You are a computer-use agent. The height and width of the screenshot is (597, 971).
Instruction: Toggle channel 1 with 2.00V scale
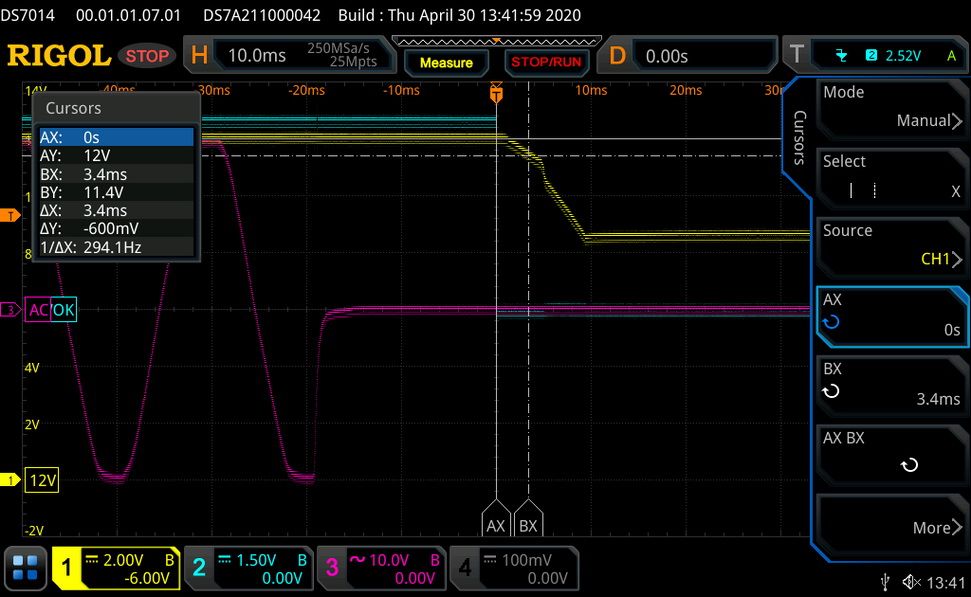(116, 568)
